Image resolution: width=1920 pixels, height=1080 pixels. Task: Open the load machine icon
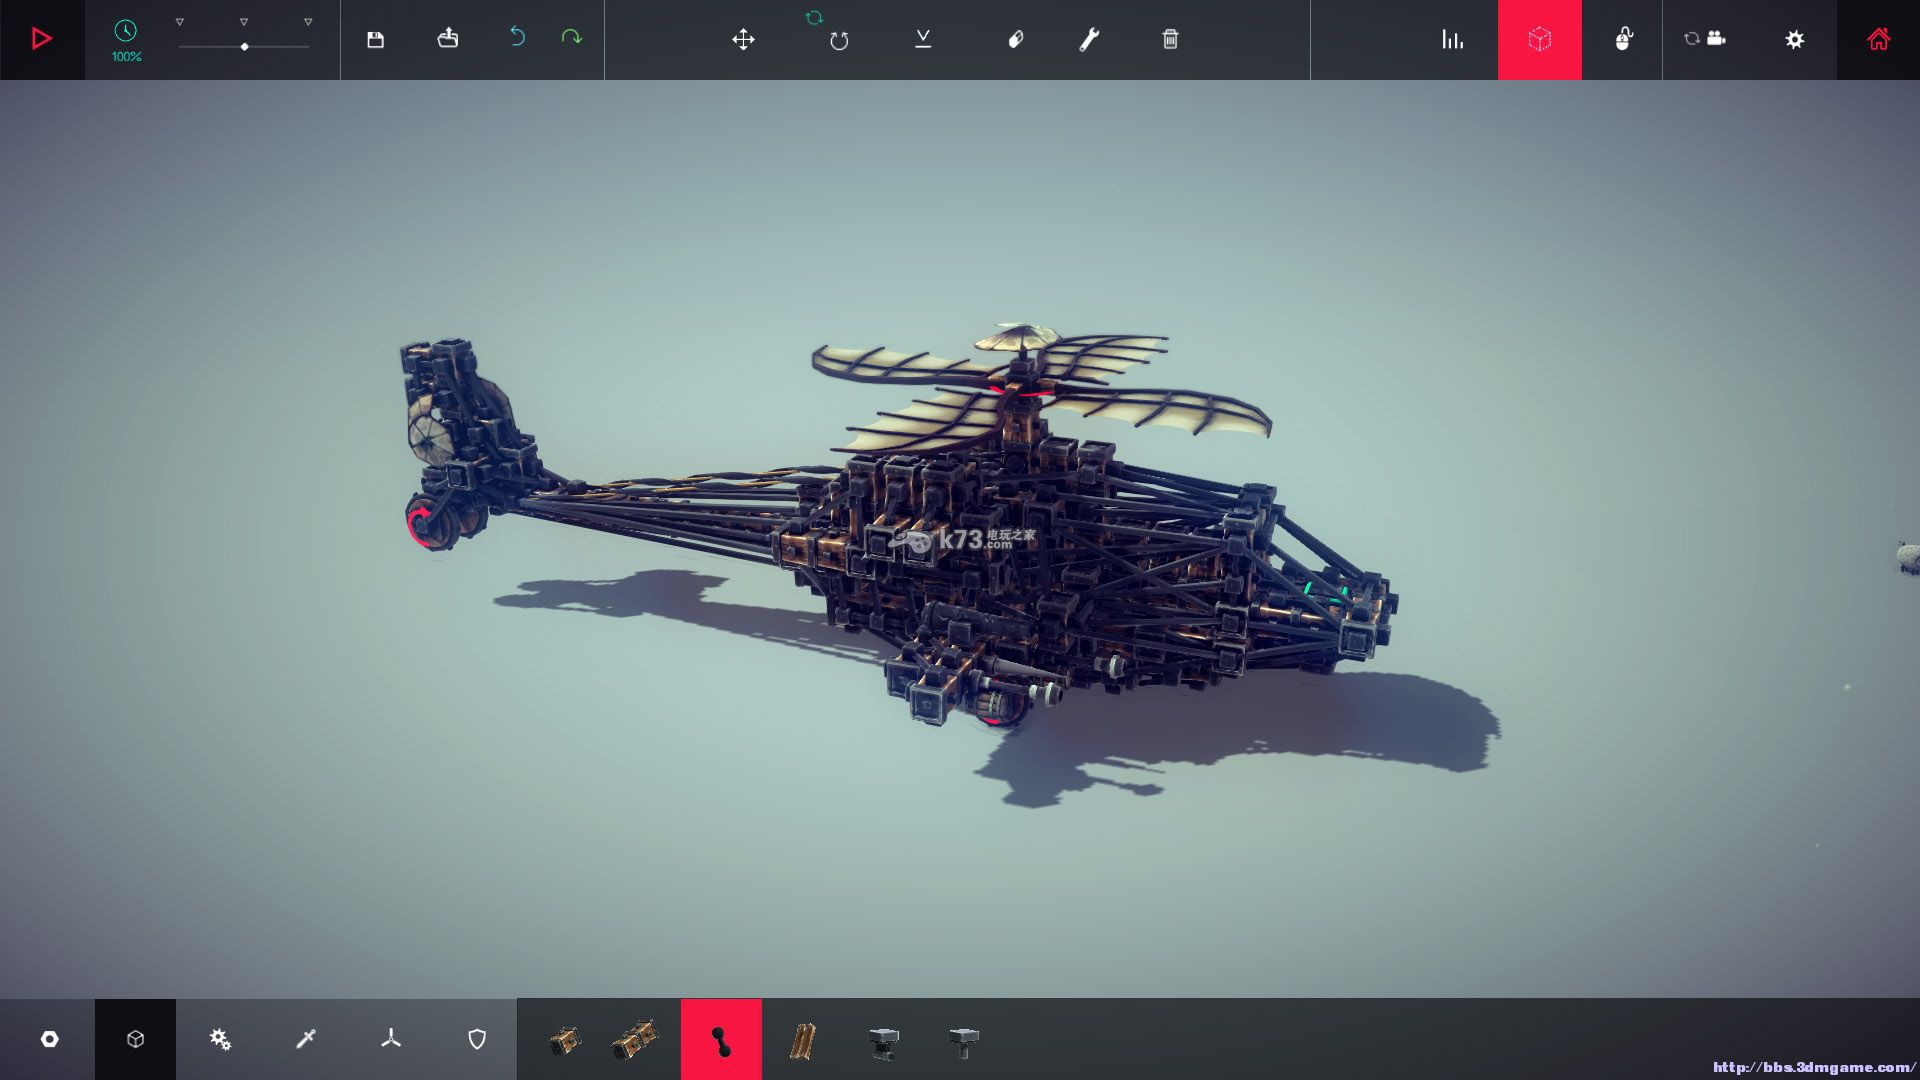tap(448, 38)
